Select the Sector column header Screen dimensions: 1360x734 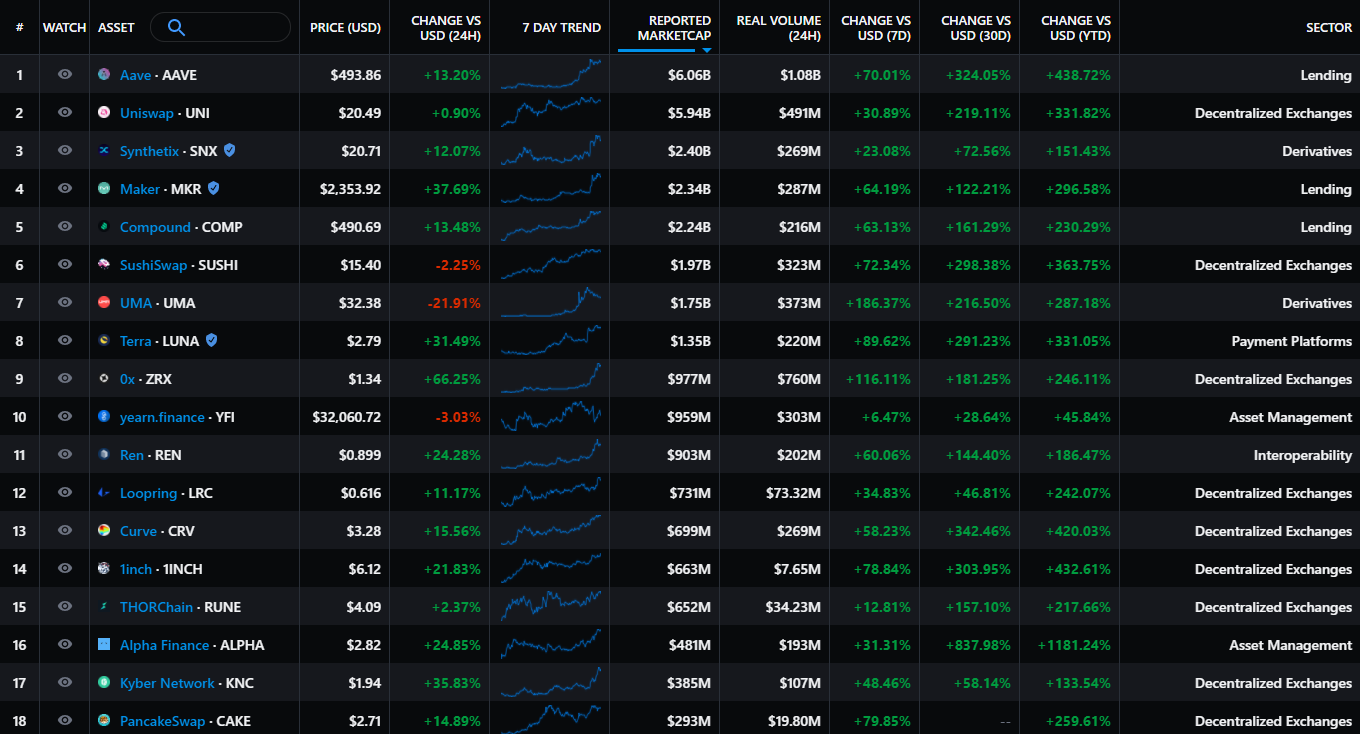pyautogui.click(x=1328, y=27)
